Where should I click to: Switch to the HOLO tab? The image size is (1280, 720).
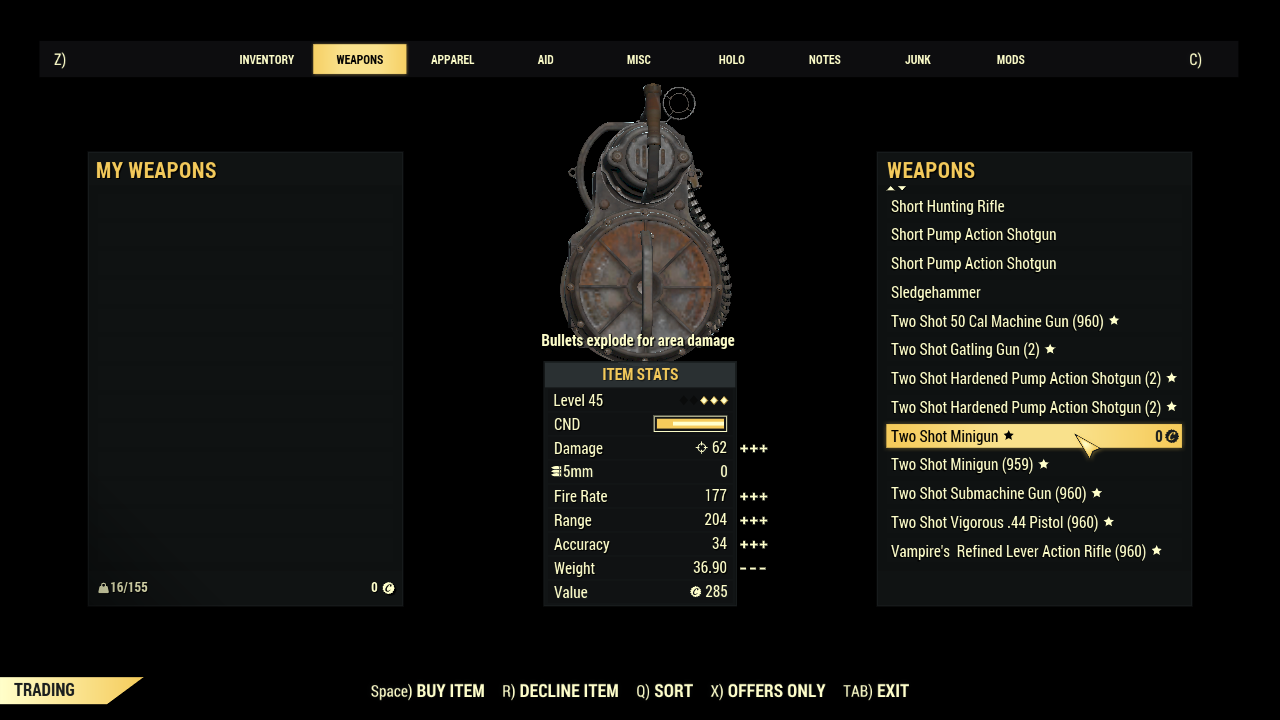[731, 60]
